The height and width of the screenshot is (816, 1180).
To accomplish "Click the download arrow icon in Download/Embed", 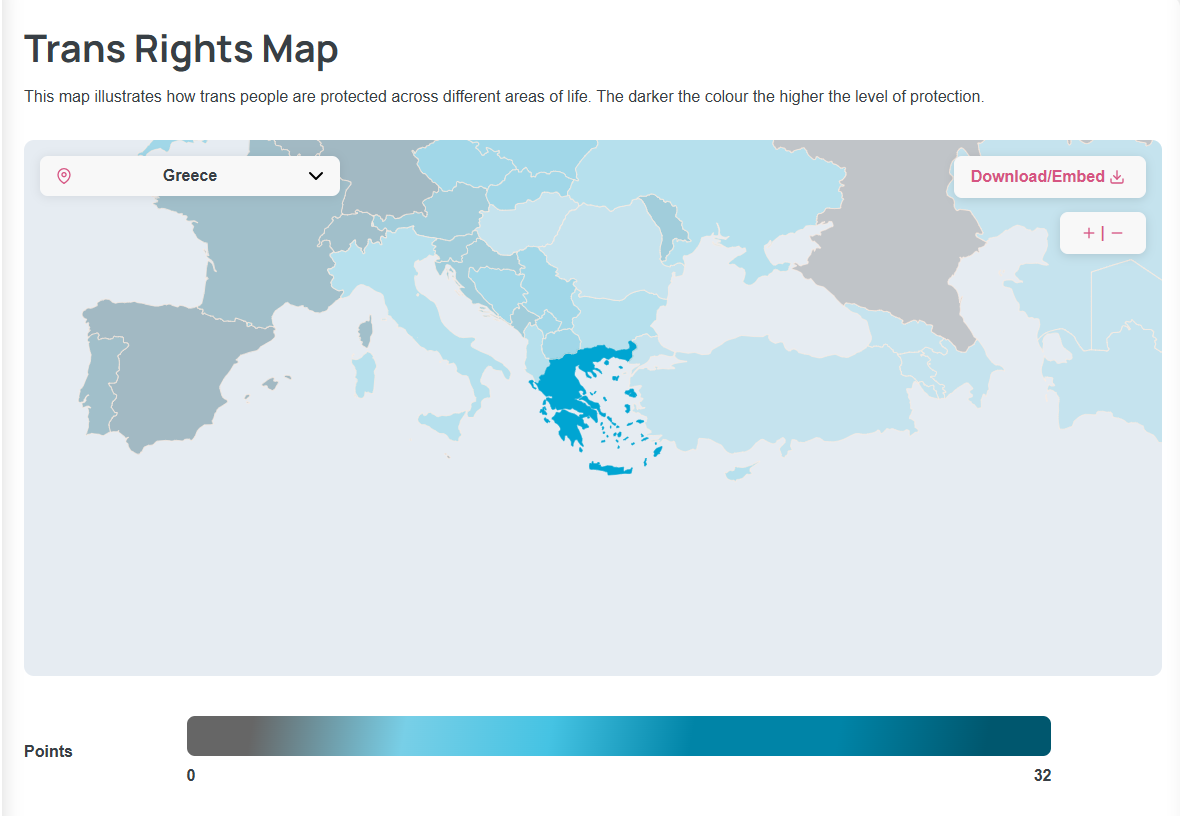I will tap(1118, 177).
